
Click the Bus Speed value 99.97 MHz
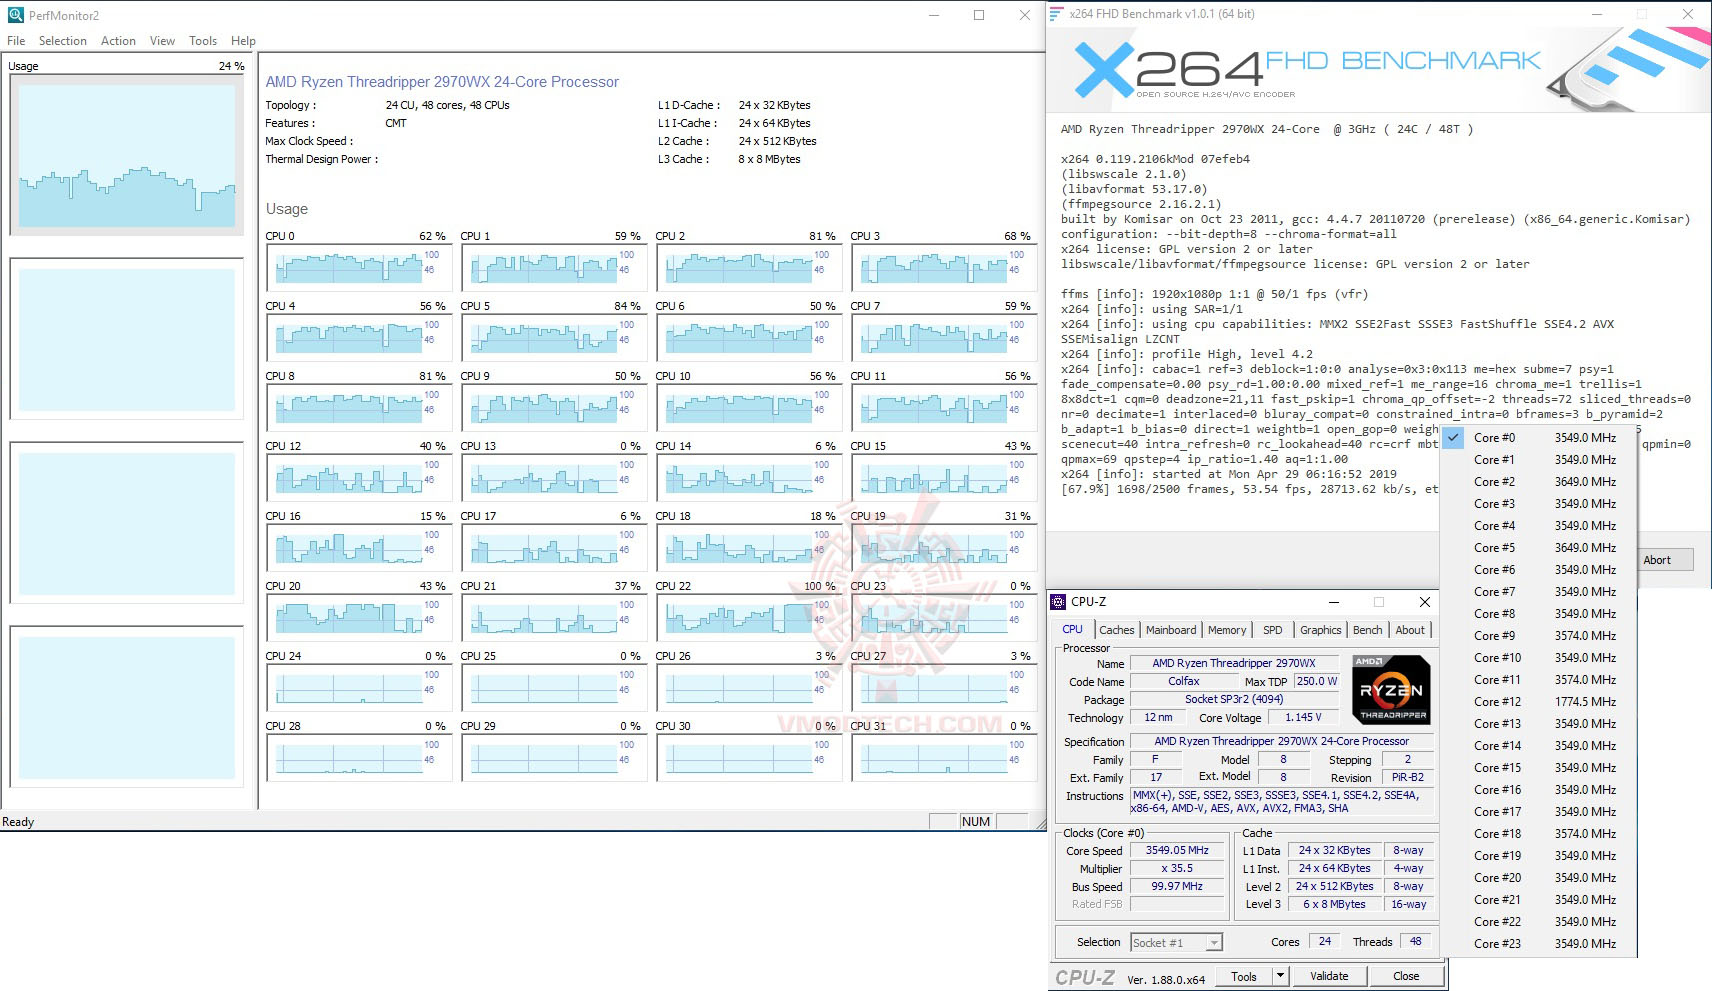1177,886
